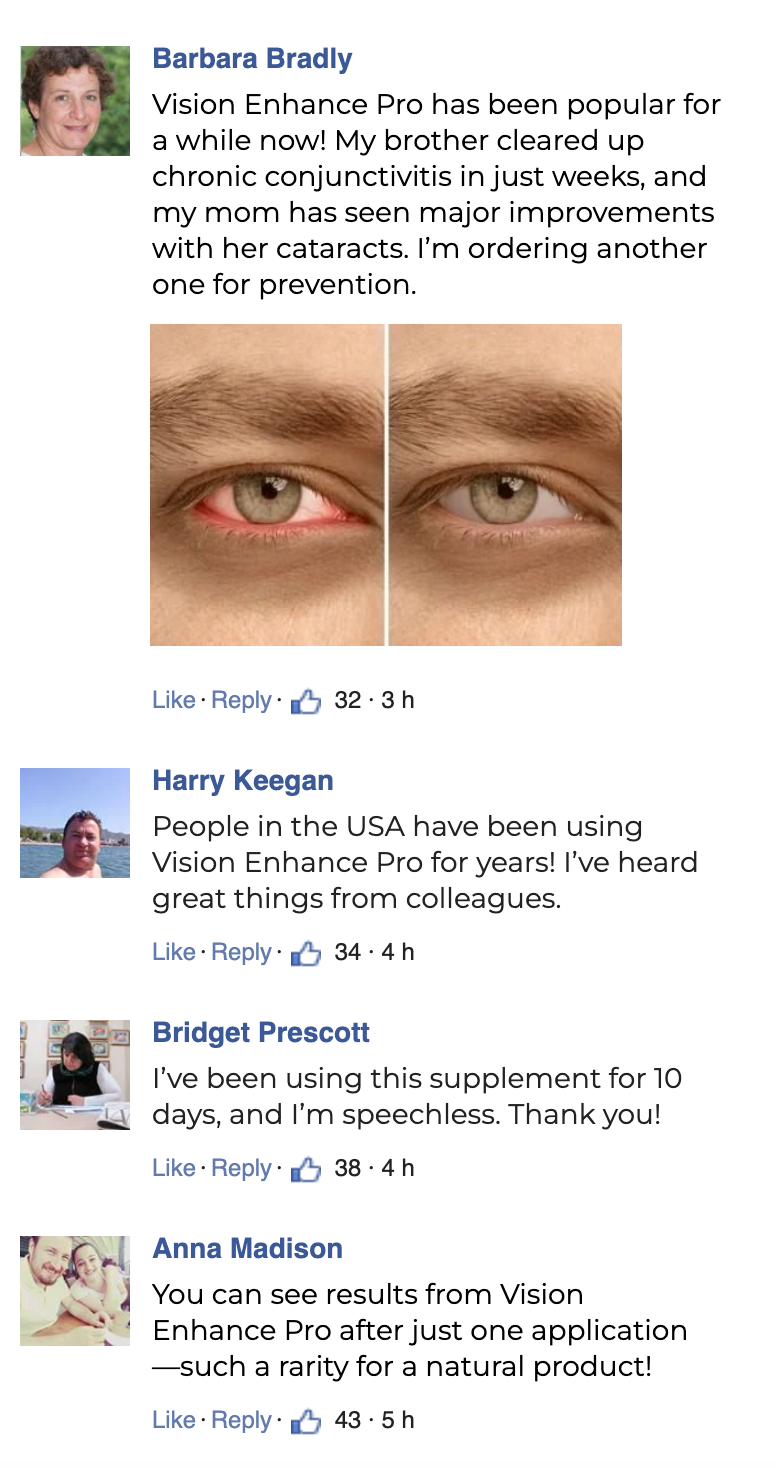The image size is (776, 1468).
Task: View the before-and-after eye image
Action: 386,485
